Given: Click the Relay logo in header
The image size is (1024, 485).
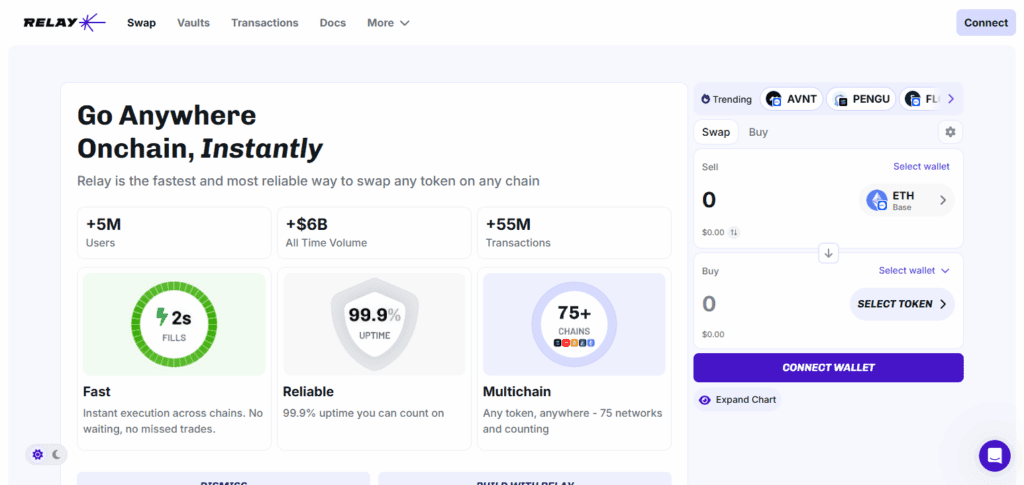Looking at the screenshot, I should (63, 22).
